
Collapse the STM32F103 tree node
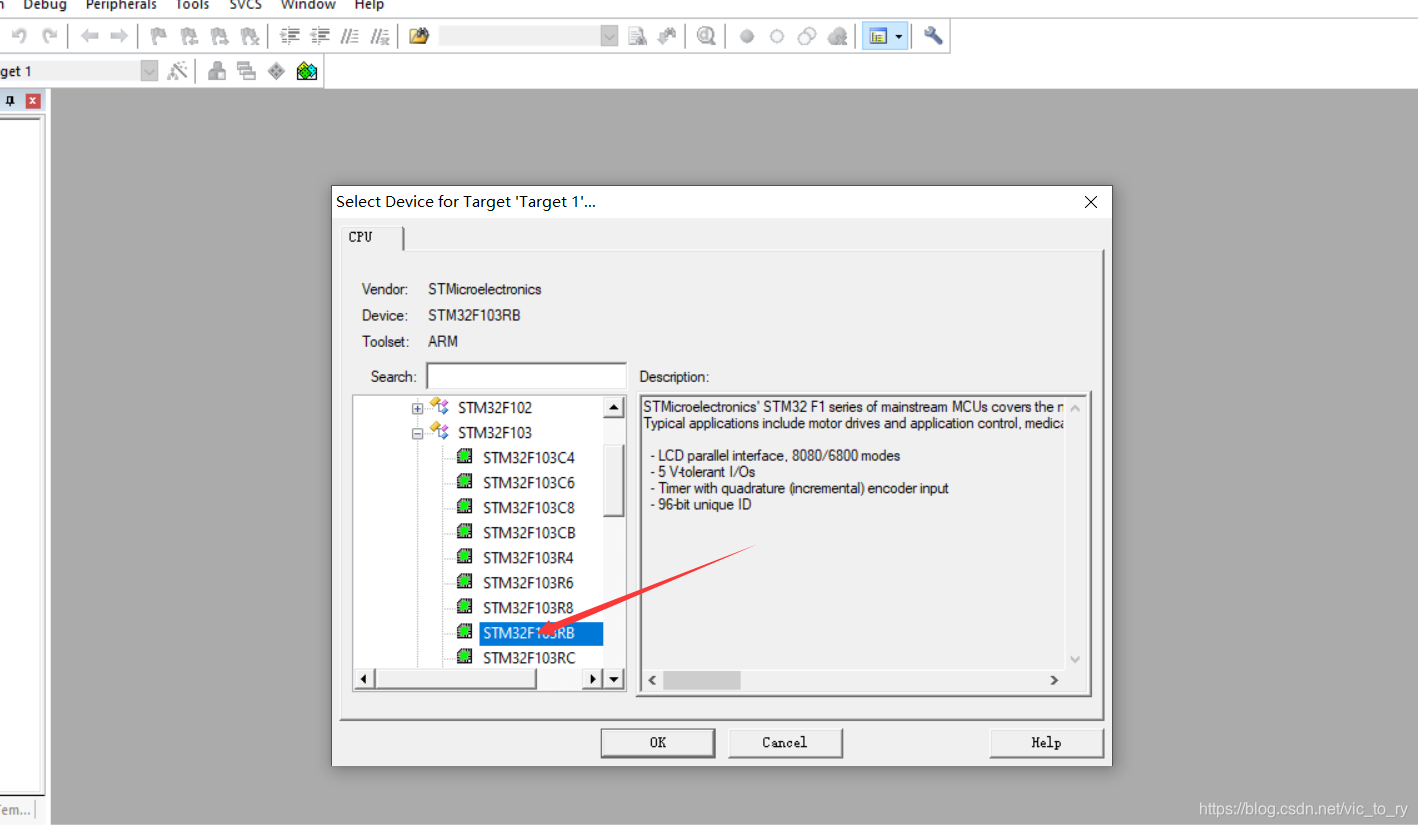[x=418, y=433]
